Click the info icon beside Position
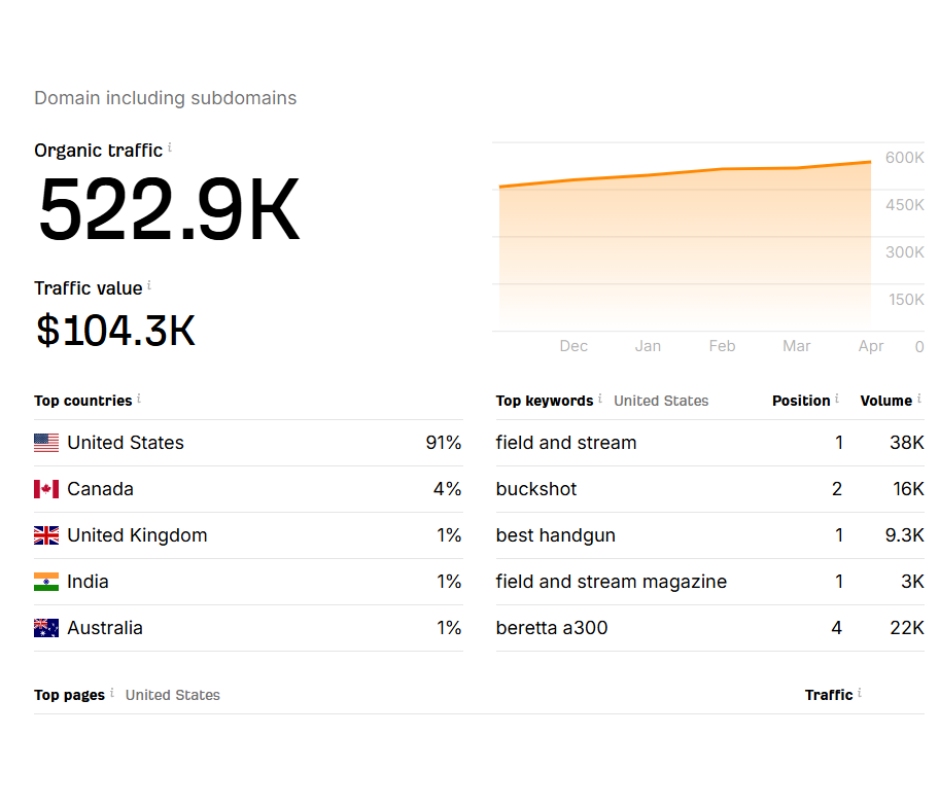This screenshot has width=940, height=788. (x=837, y=398)
